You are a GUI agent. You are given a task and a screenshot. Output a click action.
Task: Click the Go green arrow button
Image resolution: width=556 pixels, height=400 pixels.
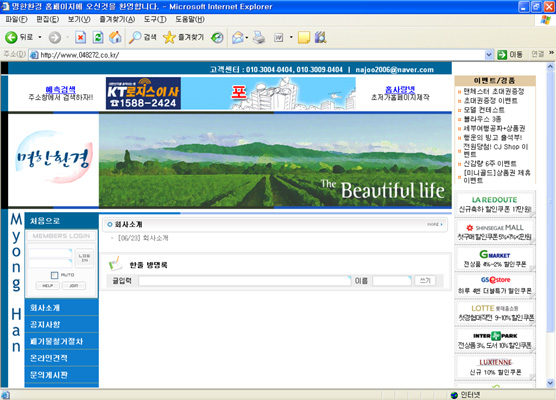coord(502,55)
